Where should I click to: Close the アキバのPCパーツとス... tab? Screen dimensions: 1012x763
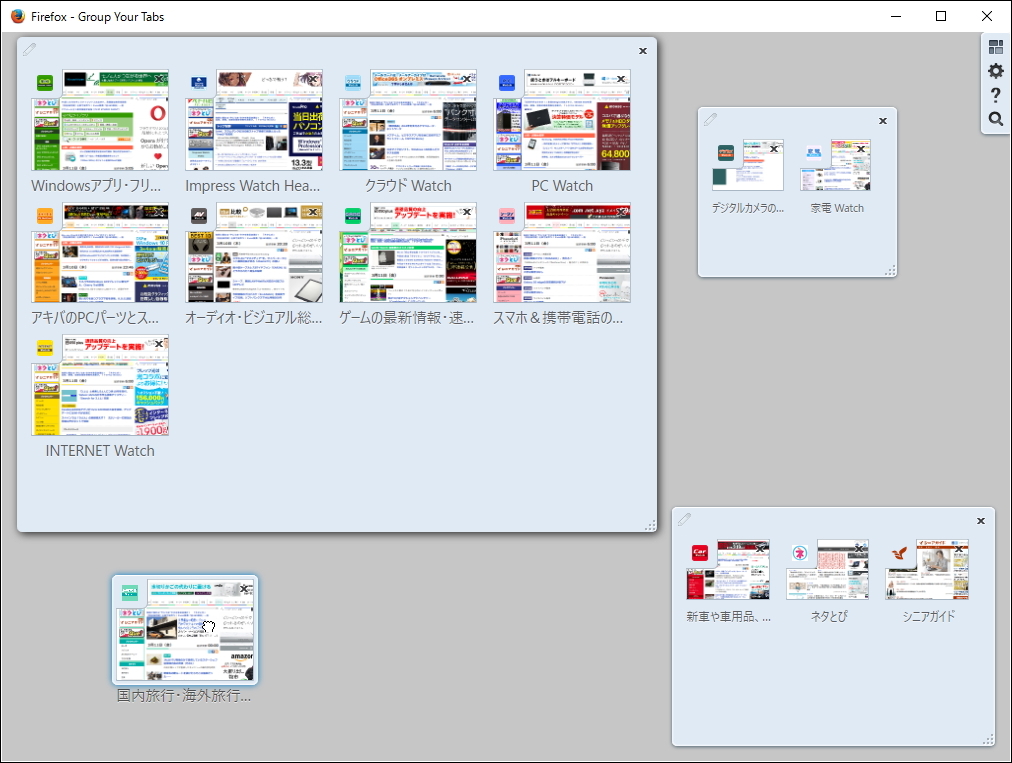[159, 212]
